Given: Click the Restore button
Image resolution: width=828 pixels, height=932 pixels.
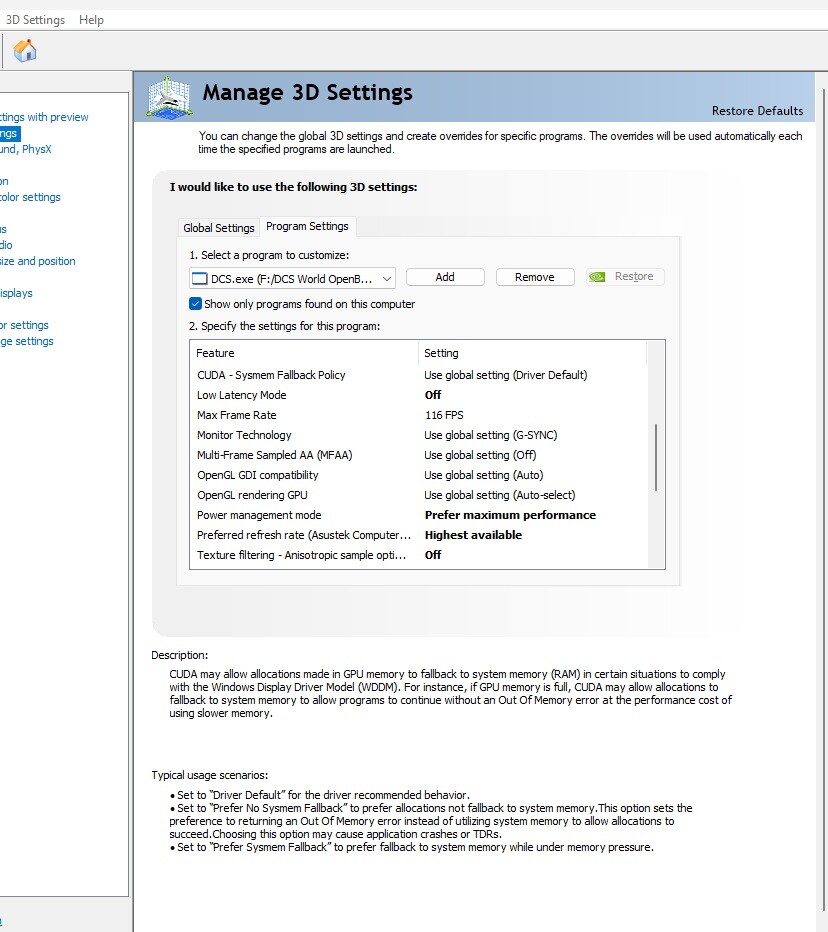Looking at the screenshot, I should tap(625, 276).
